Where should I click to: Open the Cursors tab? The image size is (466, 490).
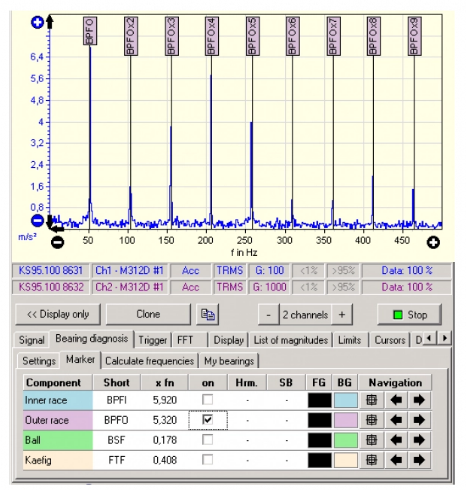click(390, 340)
